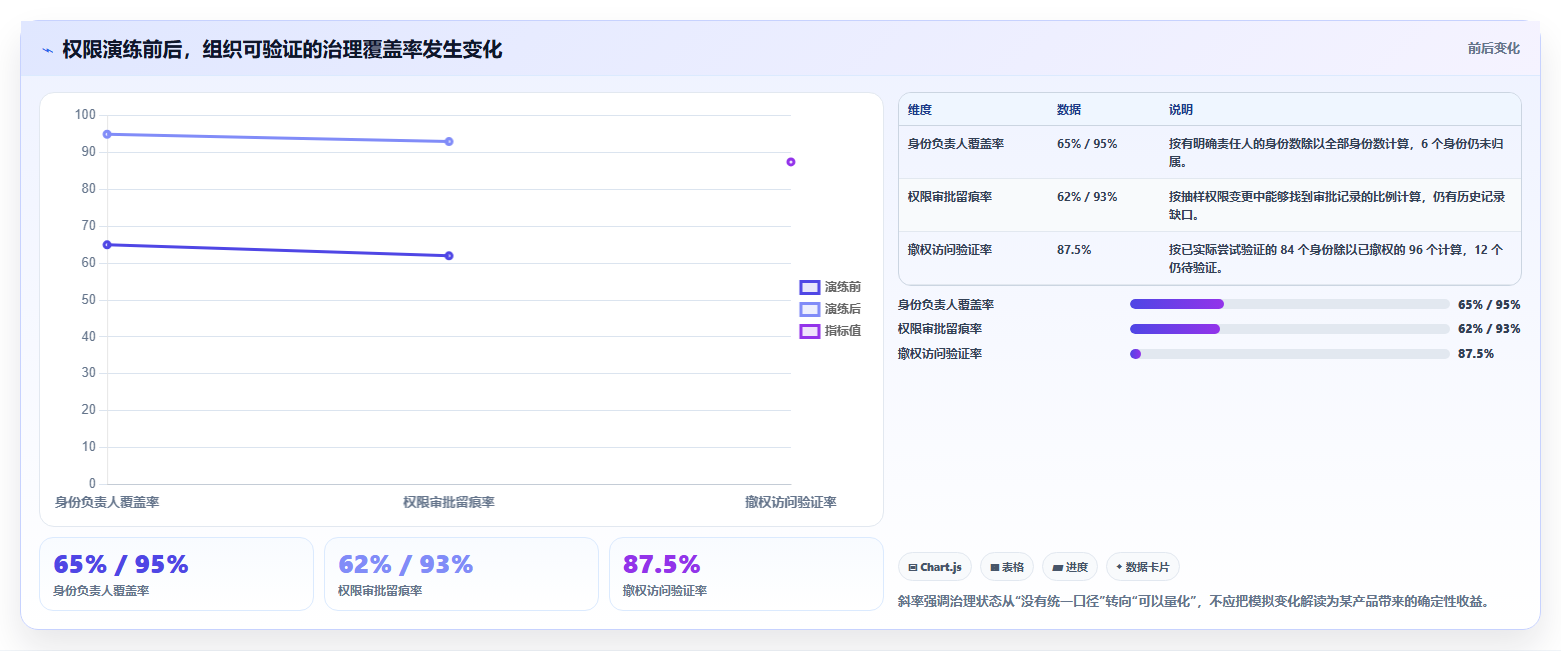Click the title 权限演练前后 heading
The height and width of the screenshot is (651, 1561).
[x=282, y=49]
